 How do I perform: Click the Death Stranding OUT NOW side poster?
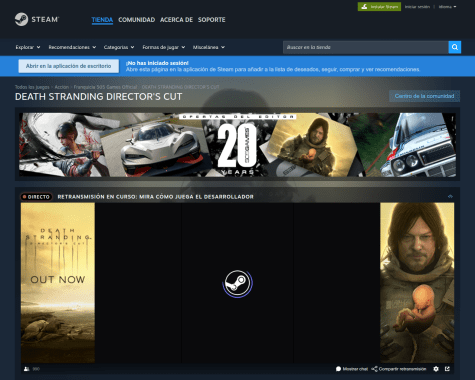58,283
